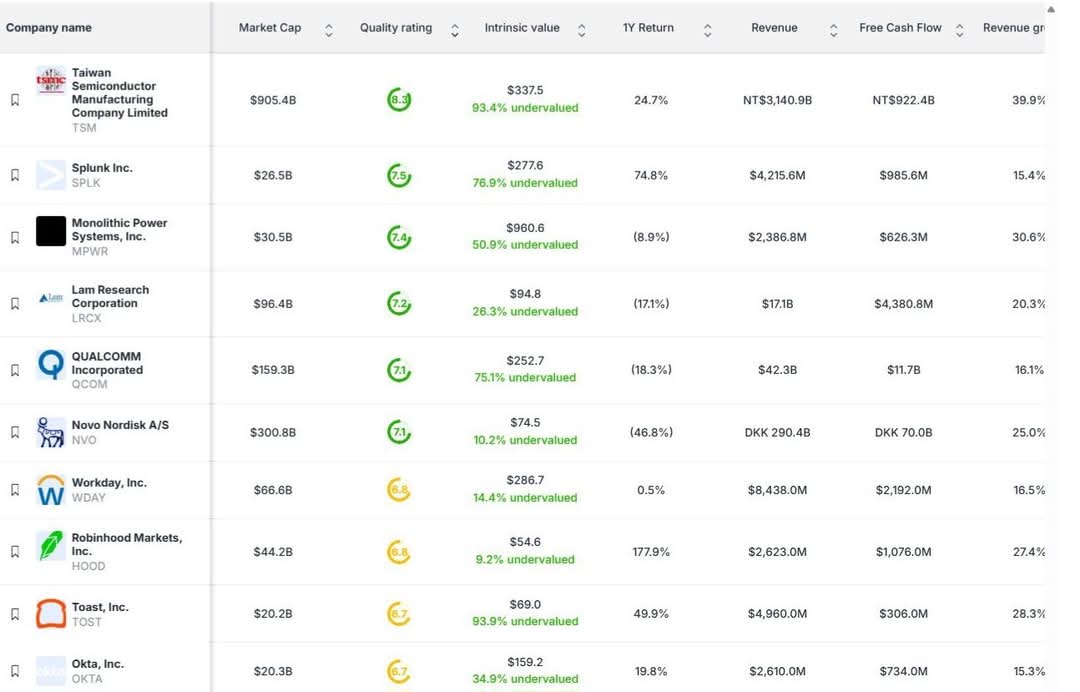Click the 7.2 quality rating gauge
The width and height of the screenshot is (1080, 692).
point(399,304)
